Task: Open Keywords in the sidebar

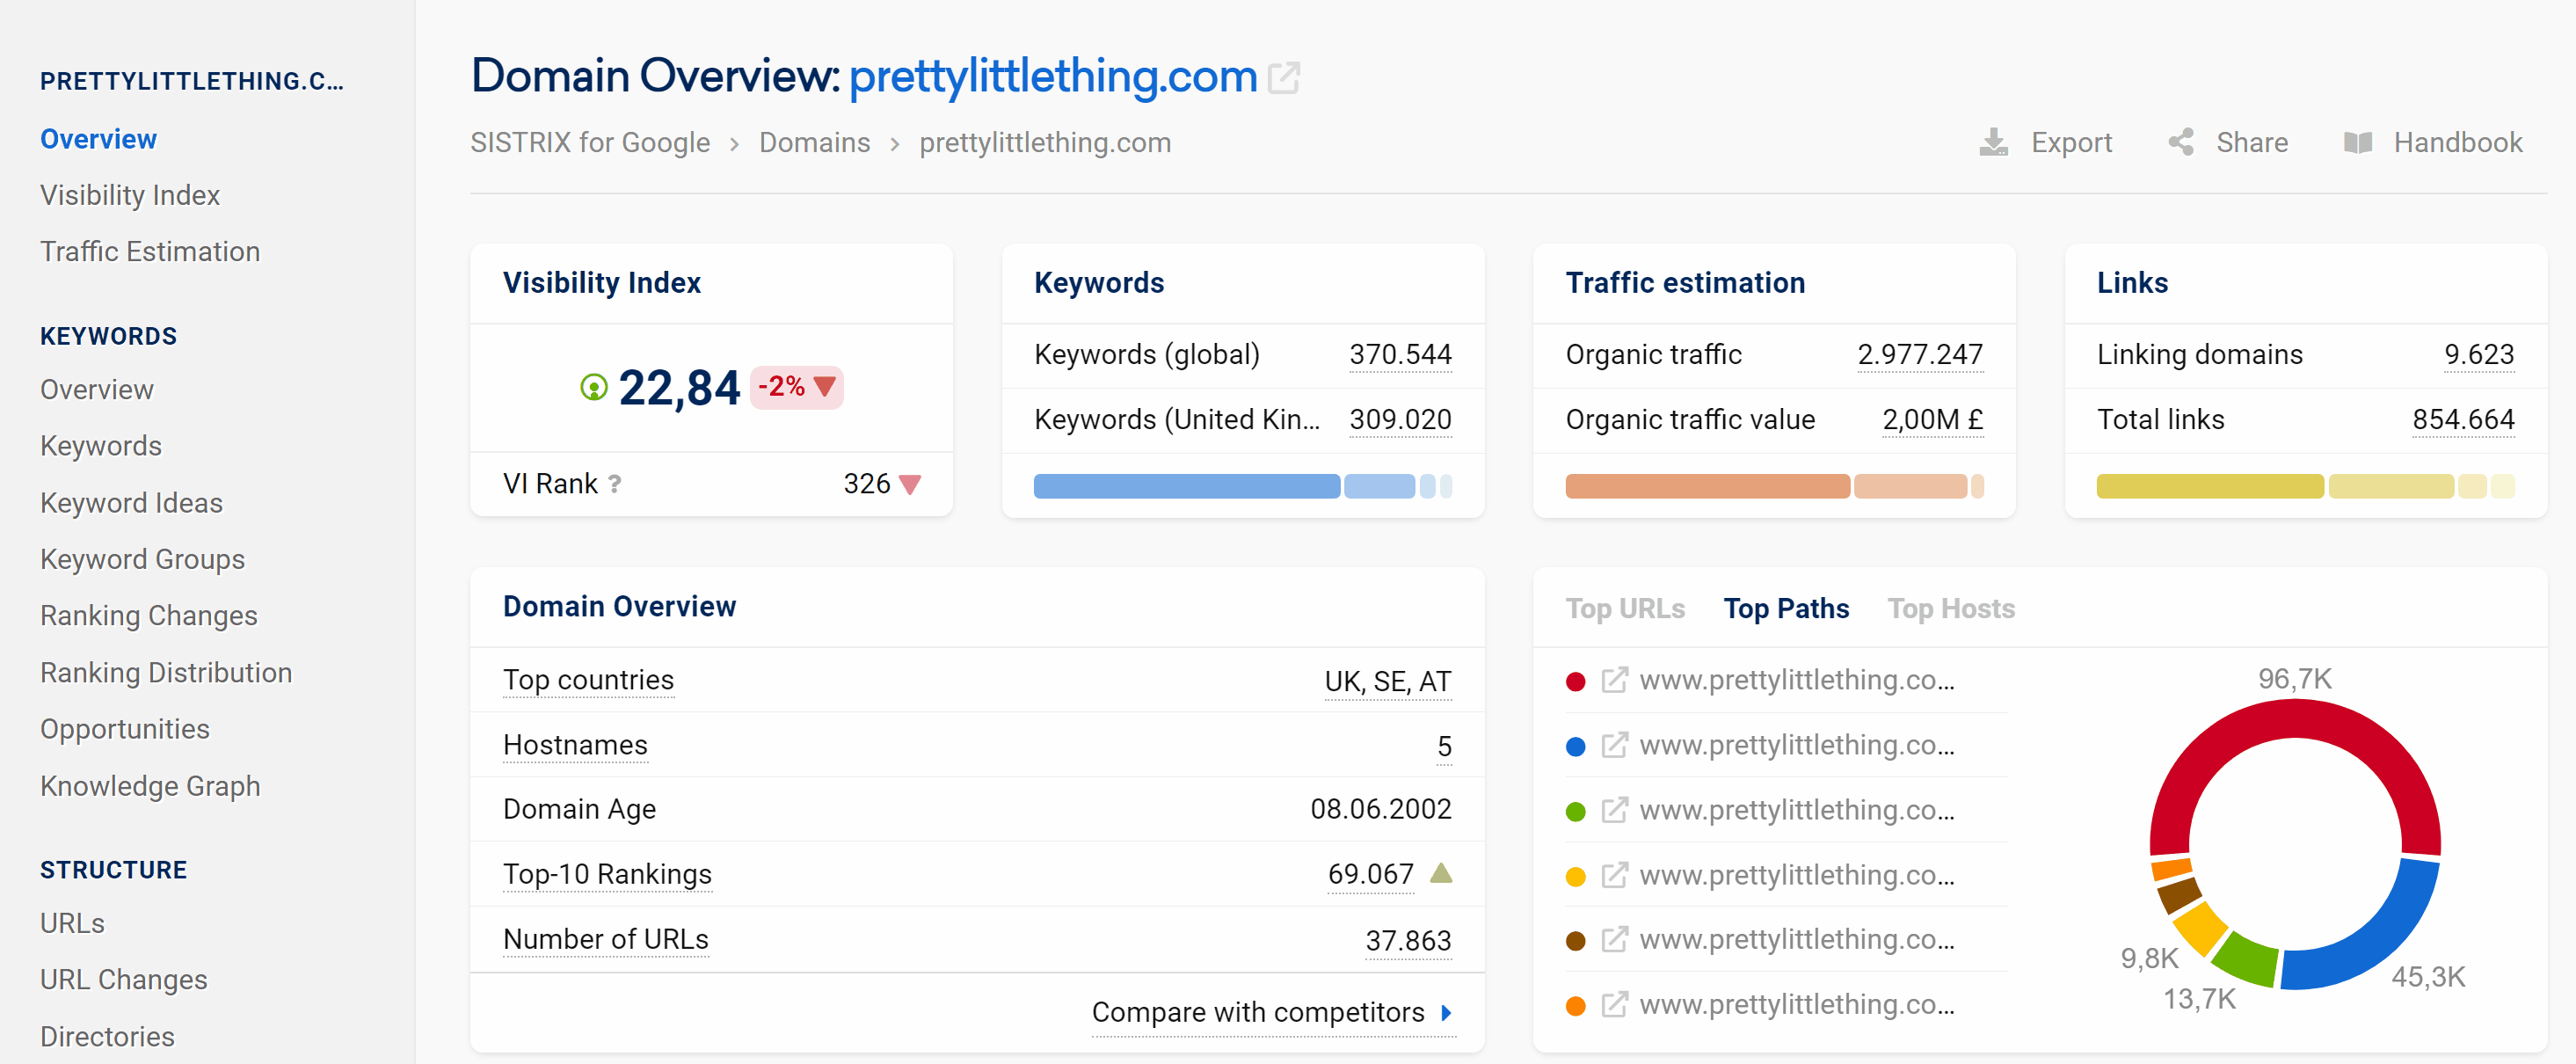Action: [101, 446]
